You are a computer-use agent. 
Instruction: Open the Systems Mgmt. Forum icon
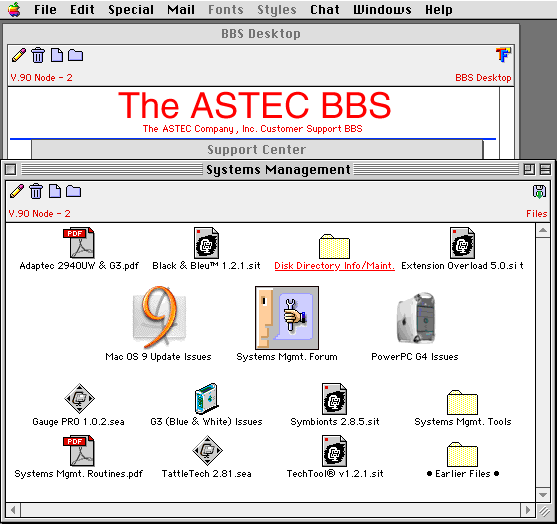point(287,318)
